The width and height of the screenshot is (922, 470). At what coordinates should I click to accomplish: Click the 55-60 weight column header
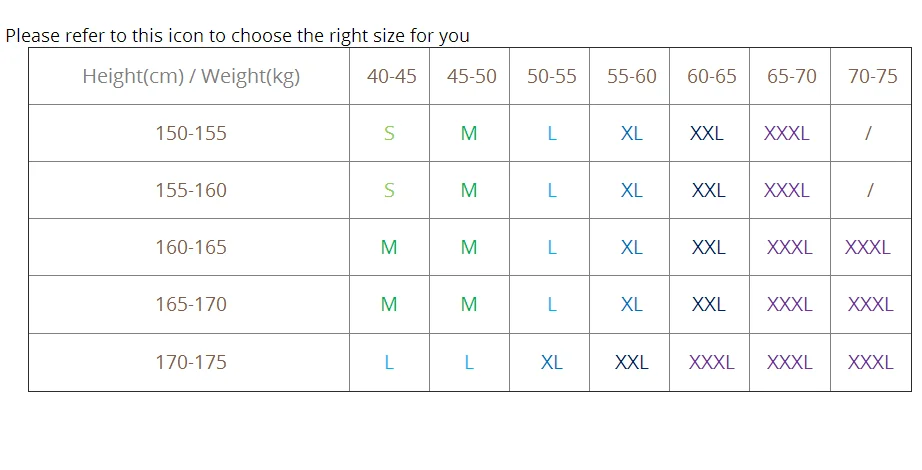(x=632, y=76)
